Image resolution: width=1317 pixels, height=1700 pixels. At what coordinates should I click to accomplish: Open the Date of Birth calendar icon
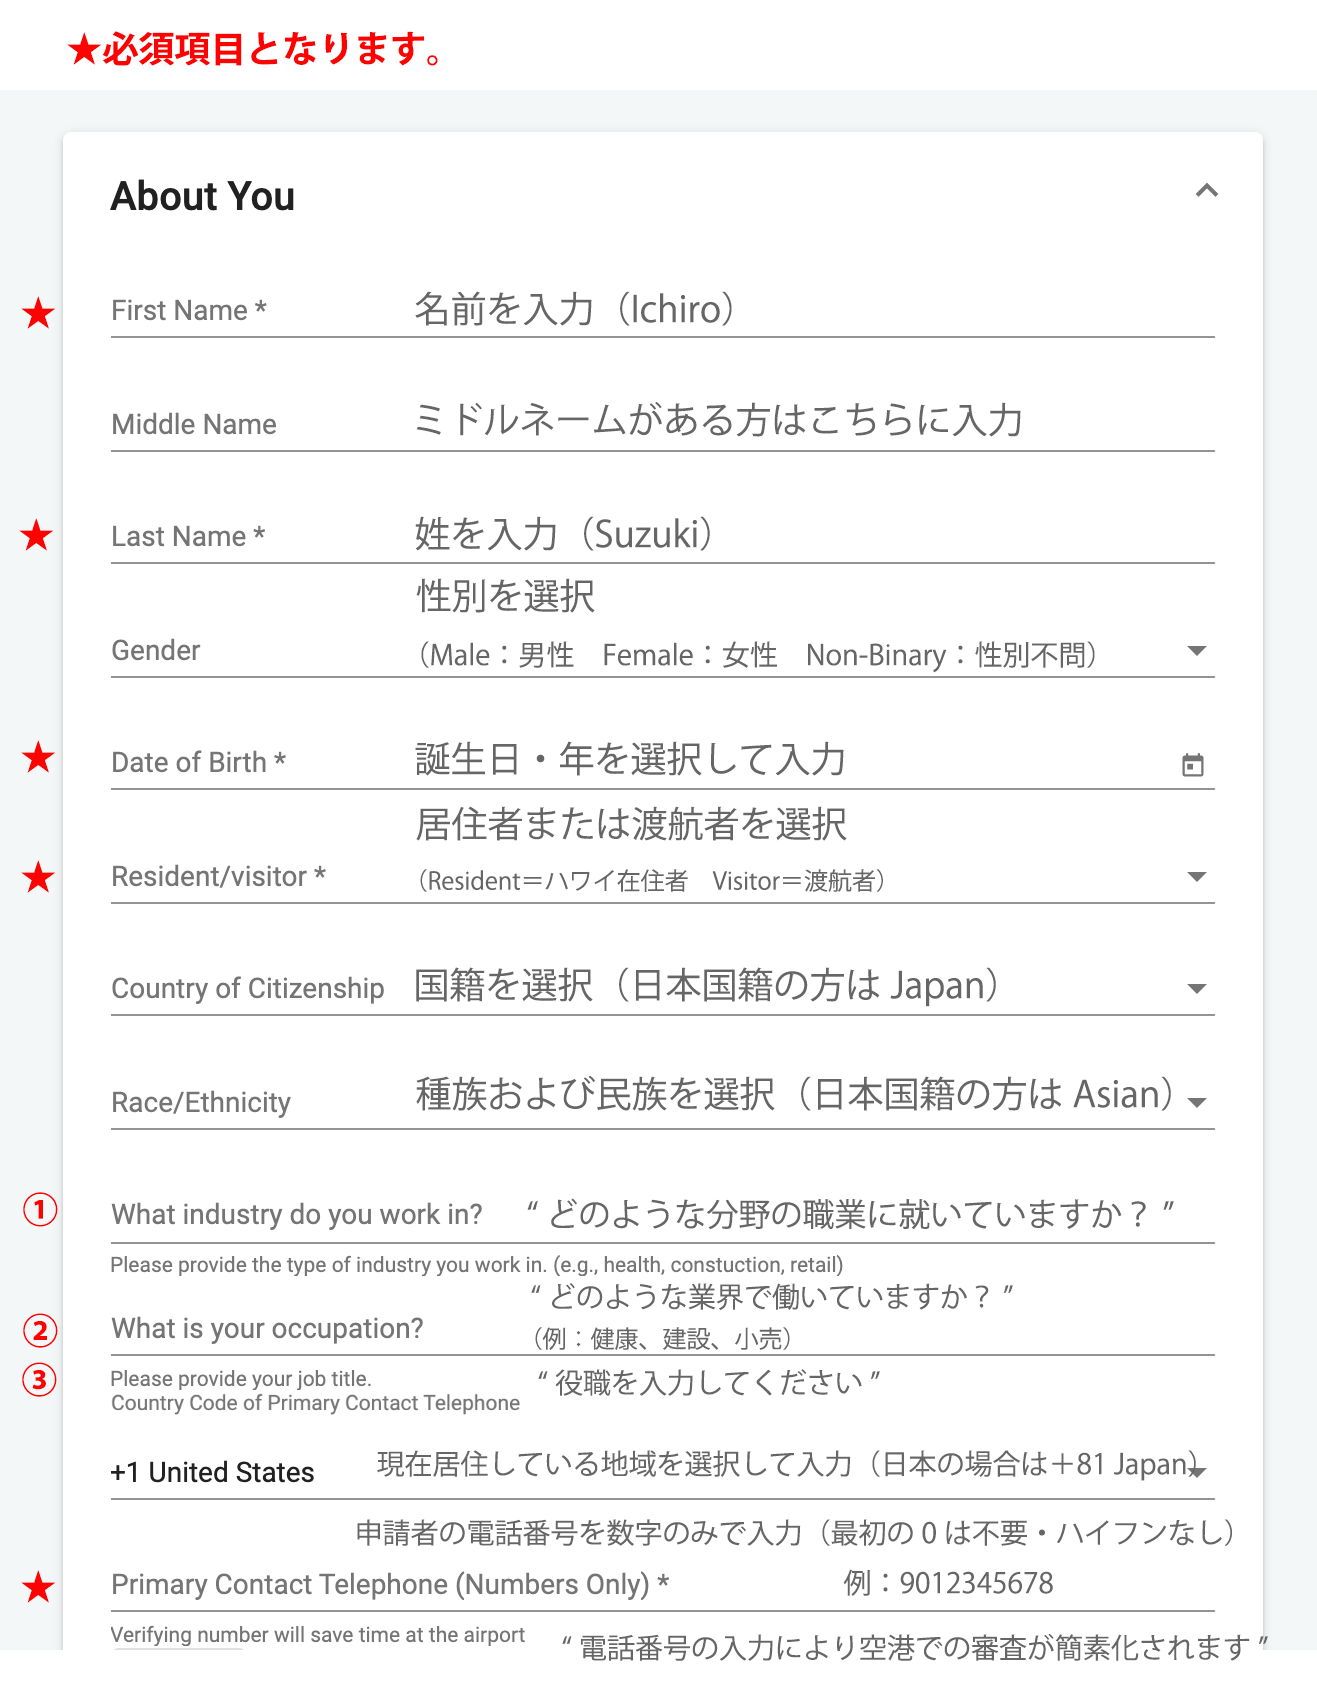click(x=1192, y=765)
